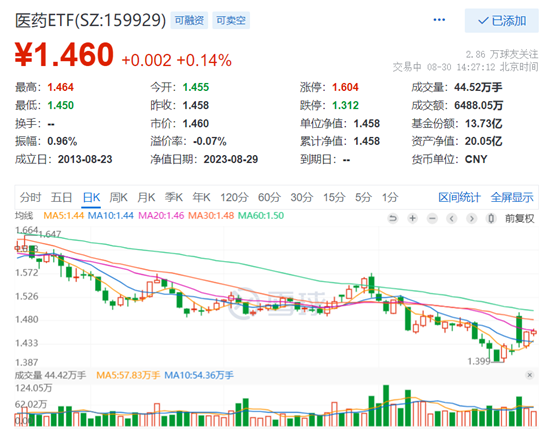This screenshot has height=429, width=554.
Task: Click the 成立日 date 2013-08-23
Action: click(85, 159)
